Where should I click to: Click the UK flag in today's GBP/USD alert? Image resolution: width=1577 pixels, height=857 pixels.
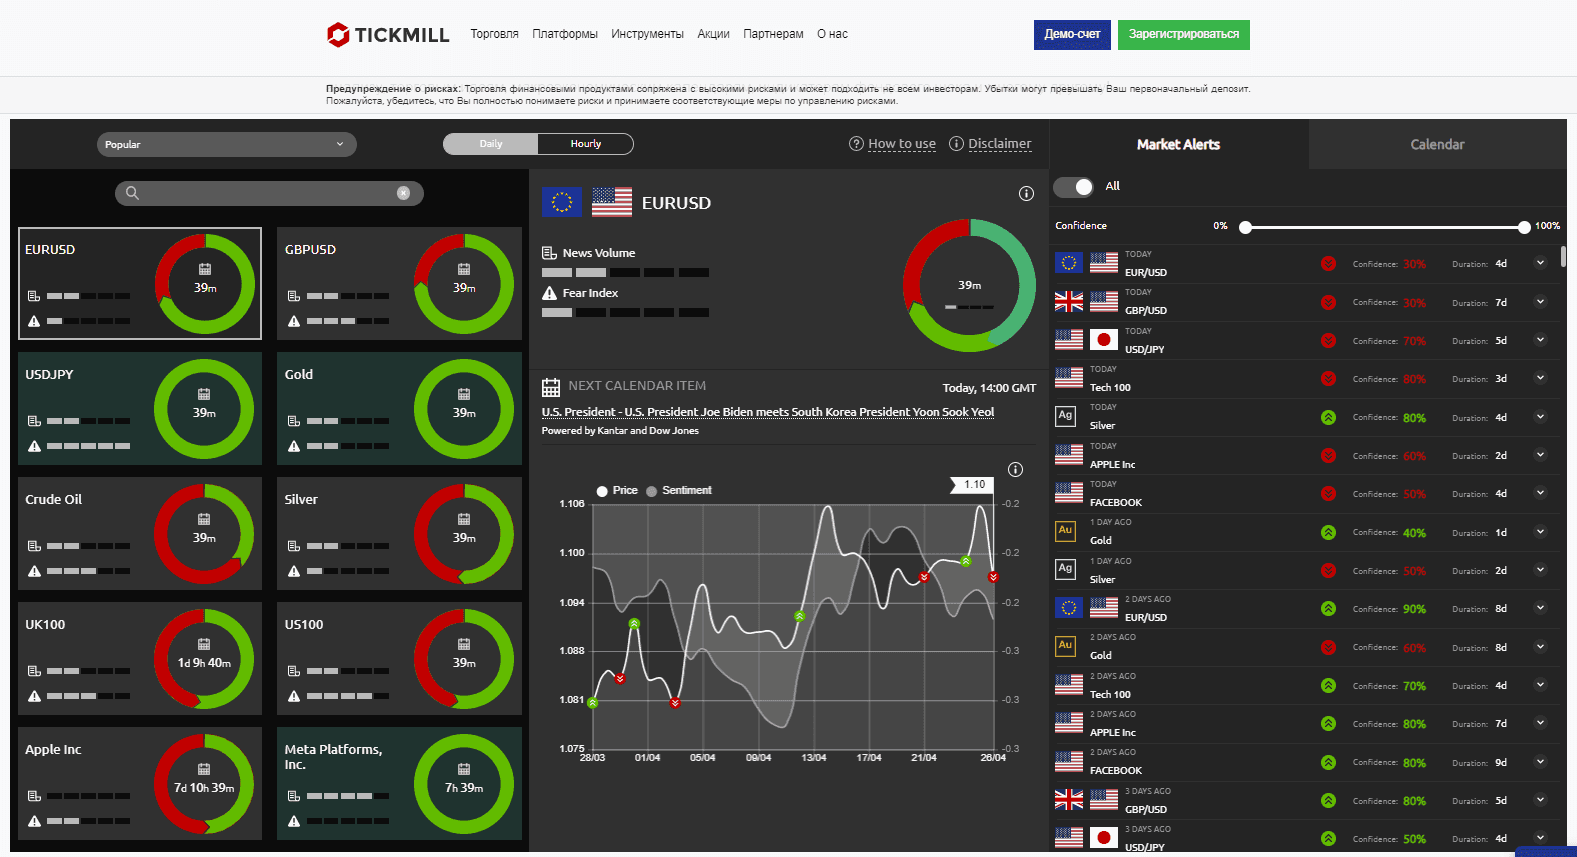pos(1069,301)
